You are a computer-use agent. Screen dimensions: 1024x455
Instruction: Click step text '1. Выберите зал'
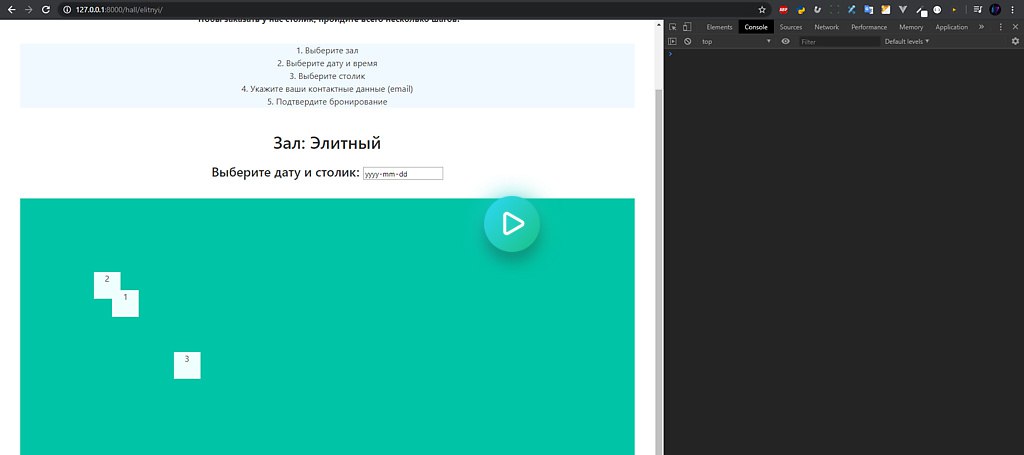coord(327,51)
